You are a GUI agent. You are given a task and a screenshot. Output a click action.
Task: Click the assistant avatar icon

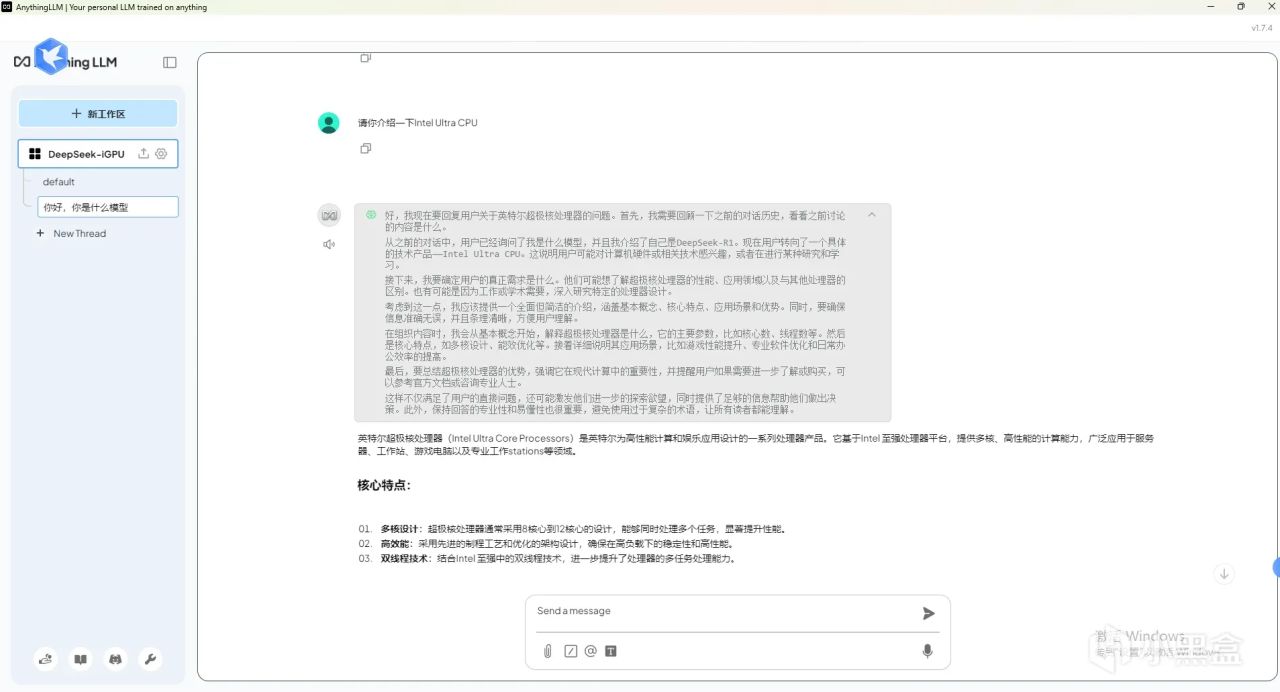pyautogui.click(x=329, y=215)
